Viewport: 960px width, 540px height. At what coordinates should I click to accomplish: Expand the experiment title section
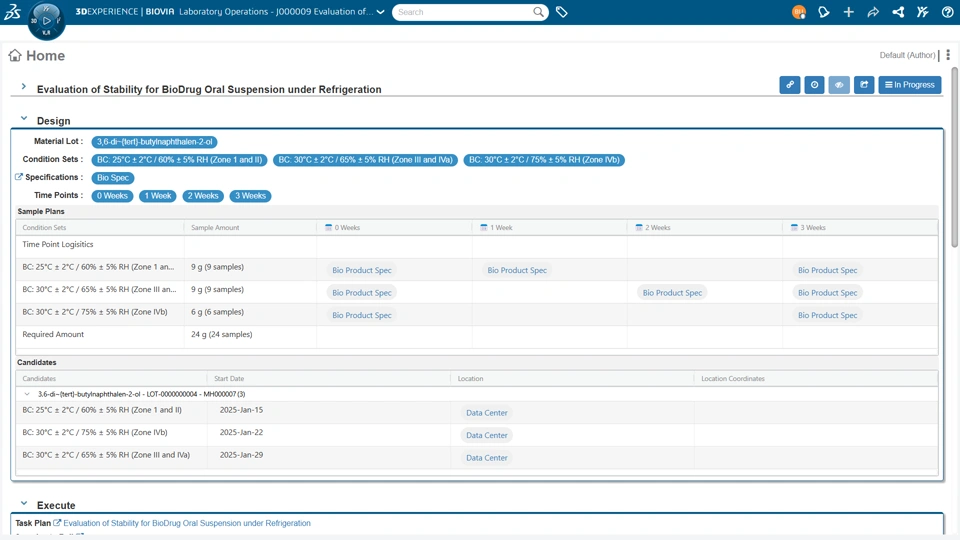click(x=24, y=86)
